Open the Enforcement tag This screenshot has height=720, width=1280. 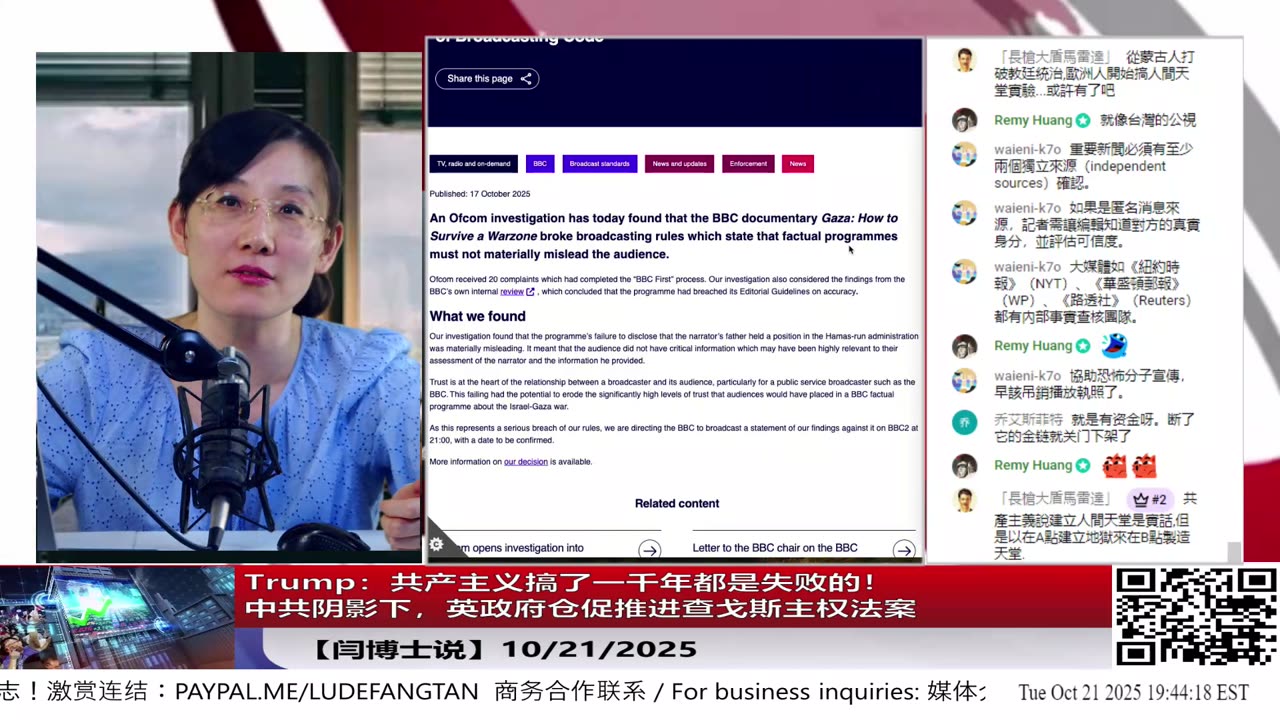point(748,163)
